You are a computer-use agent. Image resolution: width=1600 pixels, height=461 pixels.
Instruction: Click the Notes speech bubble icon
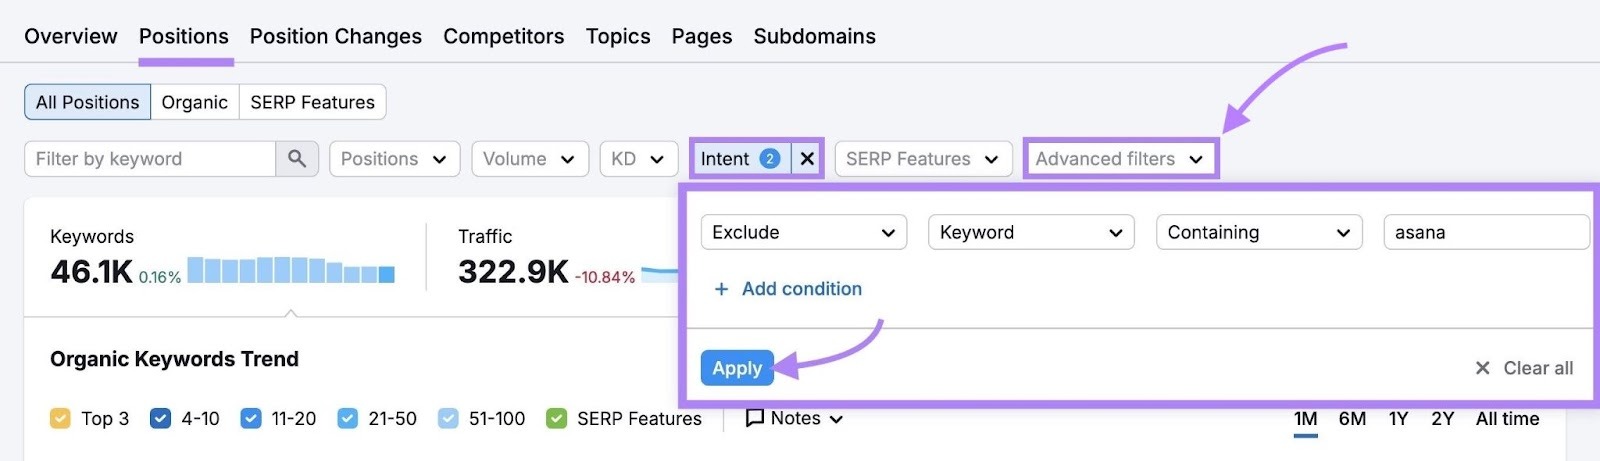point(755,418)
